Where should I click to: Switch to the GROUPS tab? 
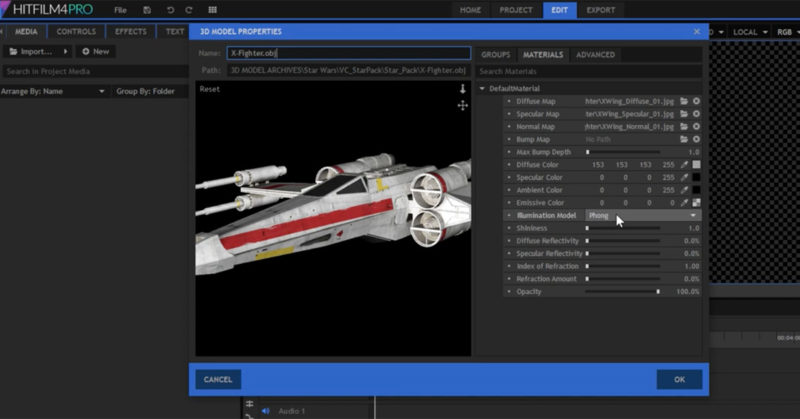coord(495,55)
